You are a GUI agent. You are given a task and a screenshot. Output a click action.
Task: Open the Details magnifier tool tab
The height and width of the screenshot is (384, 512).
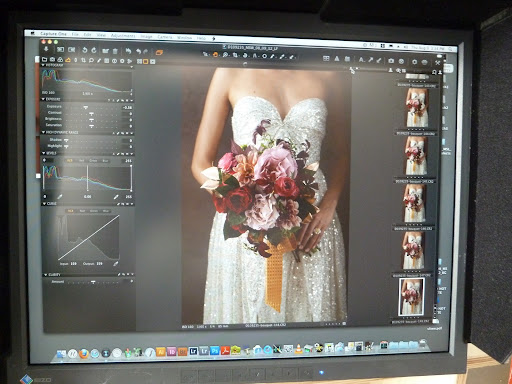click(91, 60)
